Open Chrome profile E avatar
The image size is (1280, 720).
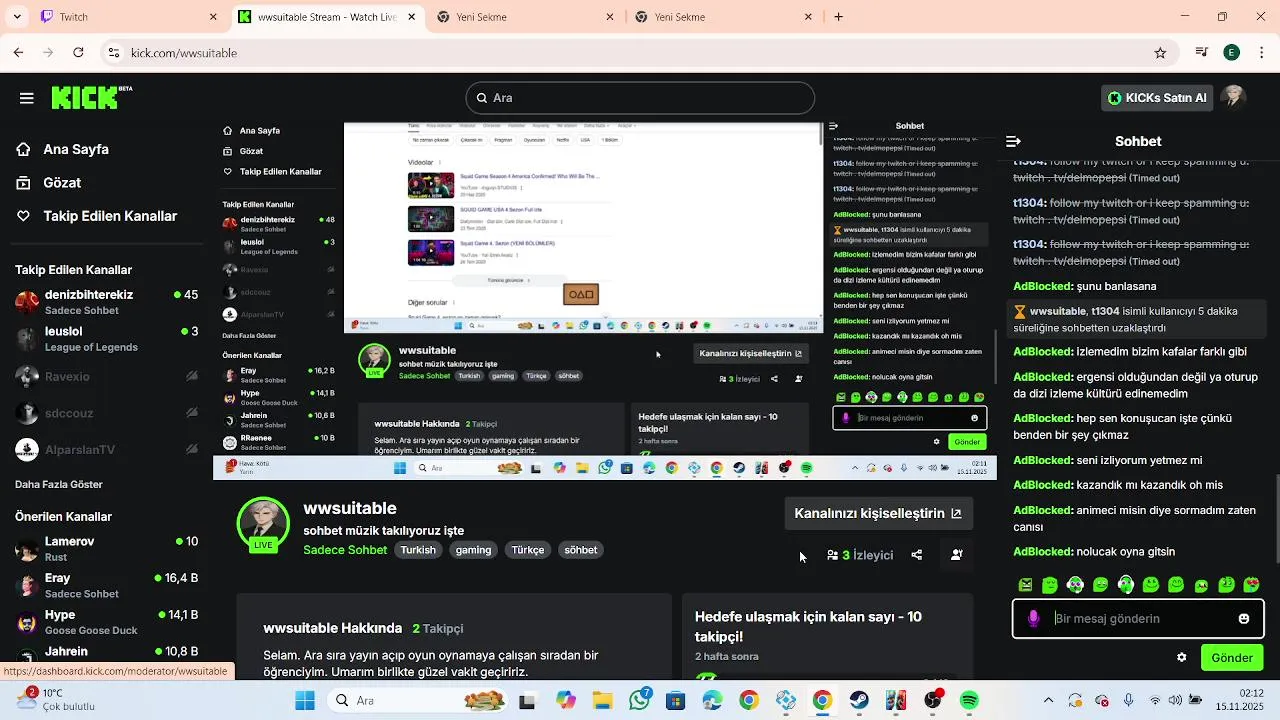[1231, 53]
